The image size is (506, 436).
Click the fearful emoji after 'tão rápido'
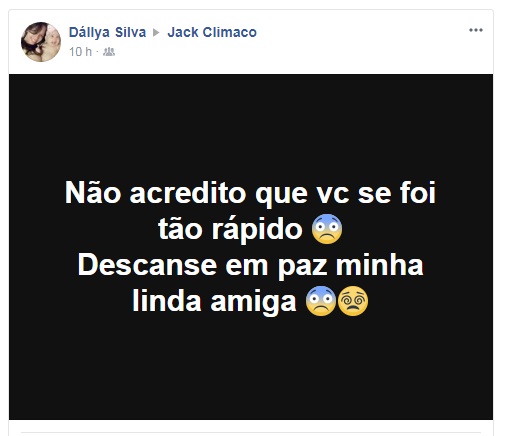327,229
